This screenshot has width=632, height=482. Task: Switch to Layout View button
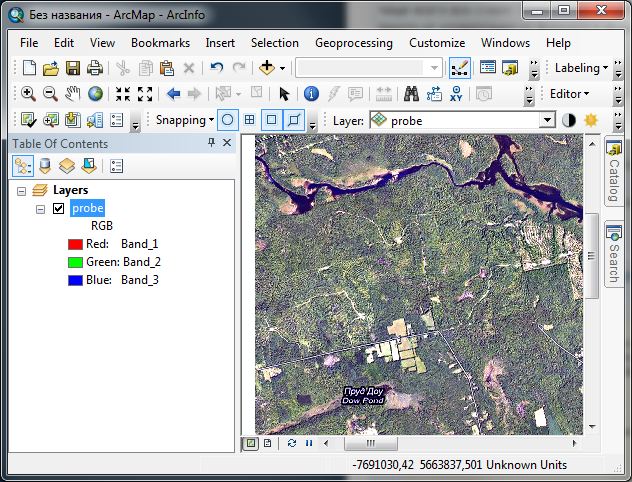(x=269, y=442)
